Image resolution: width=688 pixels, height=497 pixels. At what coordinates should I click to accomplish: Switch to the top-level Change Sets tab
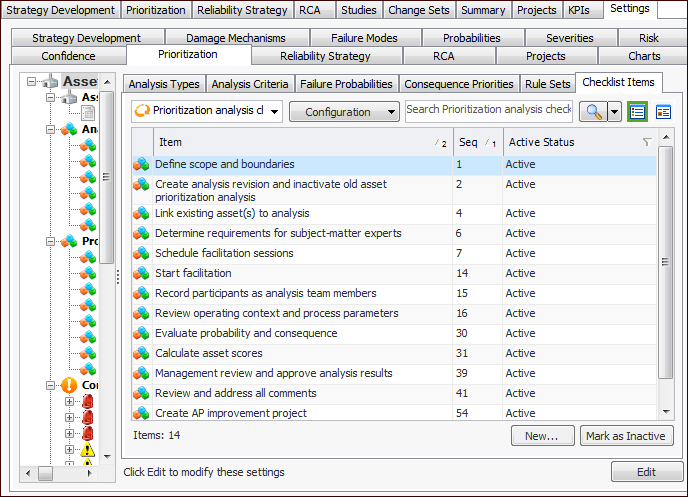click(x=419, y=10)
